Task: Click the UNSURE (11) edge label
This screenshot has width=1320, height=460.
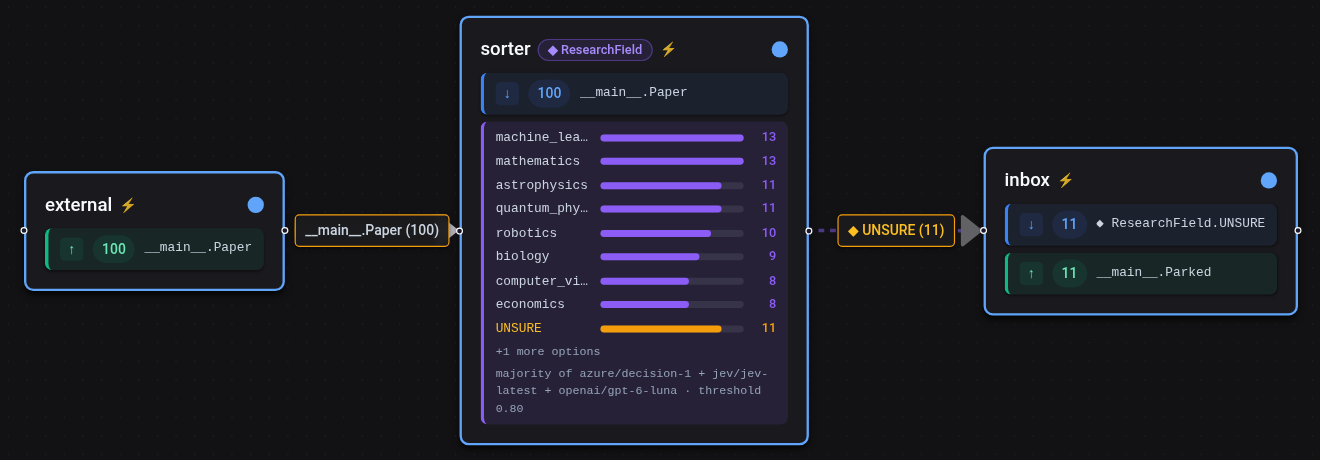Action: [896, 230]
